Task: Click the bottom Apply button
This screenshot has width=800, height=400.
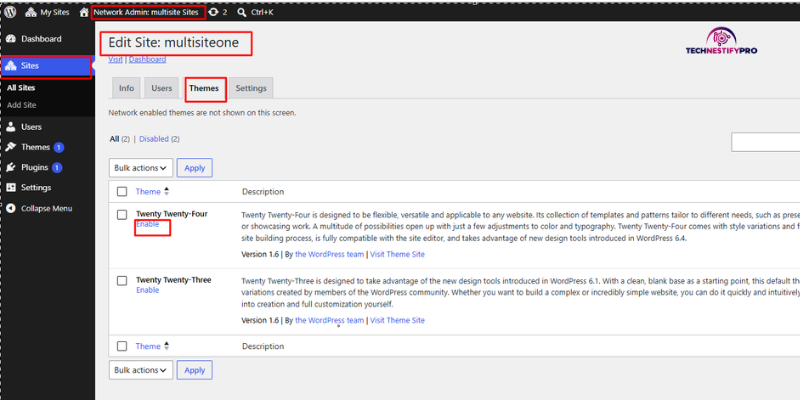Action: pyautogui.click(x=194, y=370)
